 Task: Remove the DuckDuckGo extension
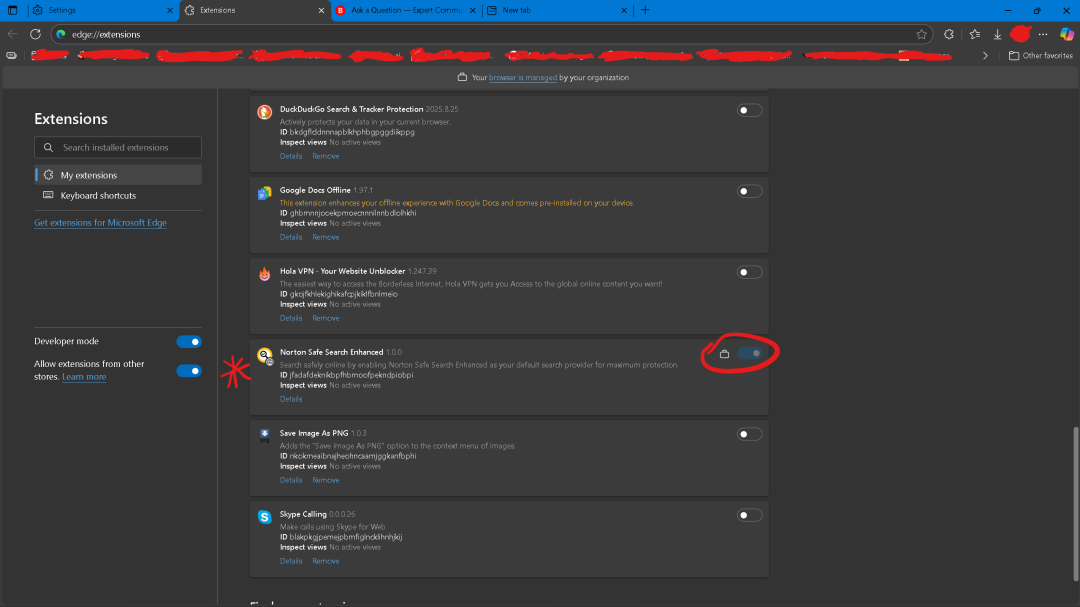pyautogui.click(x=326, y=156)
